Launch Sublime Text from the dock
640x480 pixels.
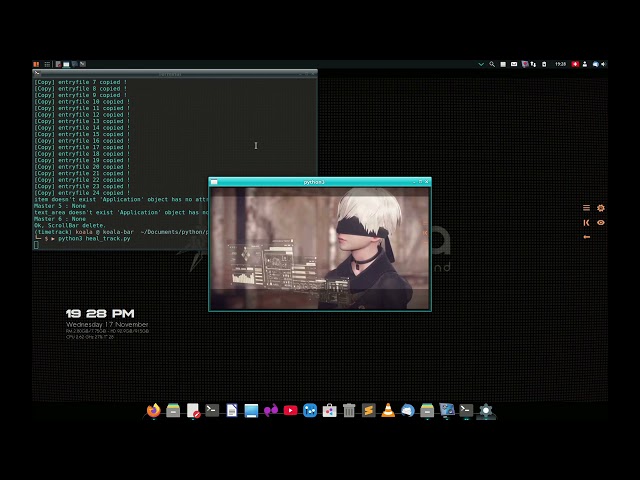(x=369, y=410)
